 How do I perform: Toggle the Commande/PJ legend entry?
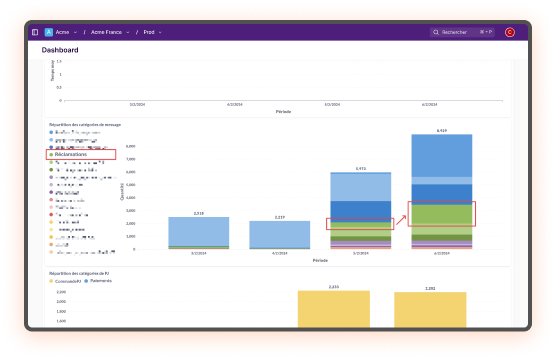65,281
